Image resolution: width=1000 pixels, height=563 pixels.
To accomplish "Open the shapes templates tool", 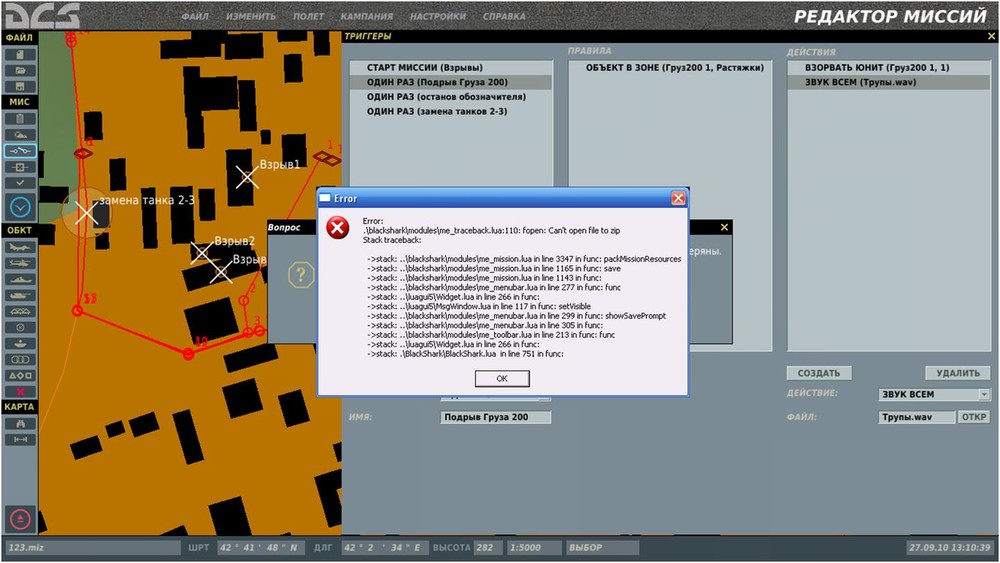I will 20,376.
